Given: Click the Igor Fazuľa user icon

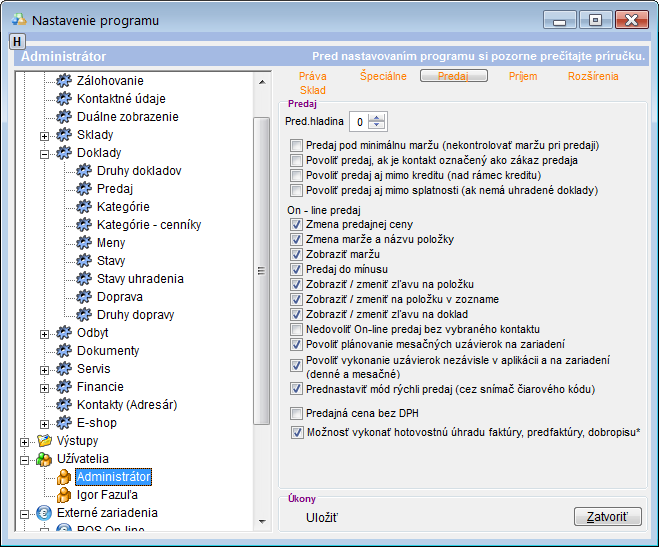Looking at the screenshot, I should pos(64,495).
